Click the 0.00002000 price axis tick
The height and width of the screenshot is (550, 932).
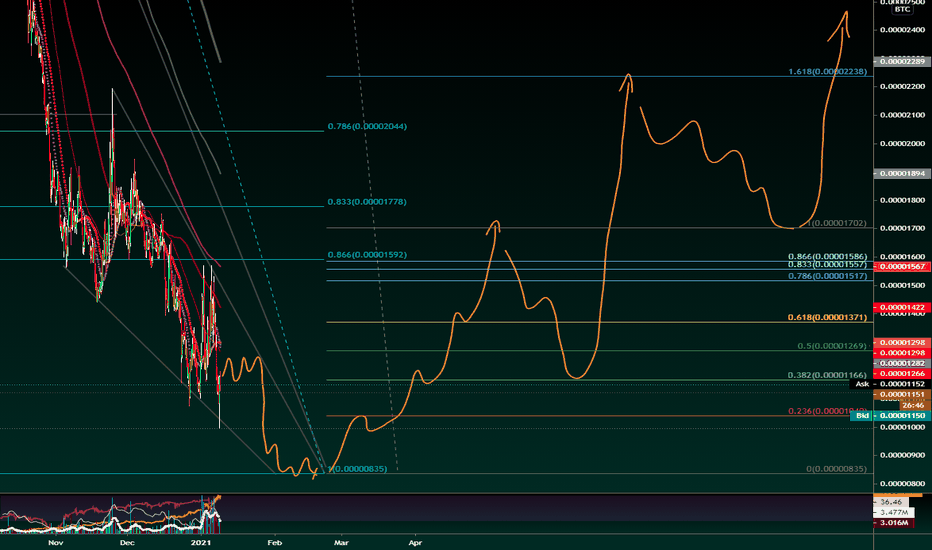pyautogui.click(x=902, y=144)
